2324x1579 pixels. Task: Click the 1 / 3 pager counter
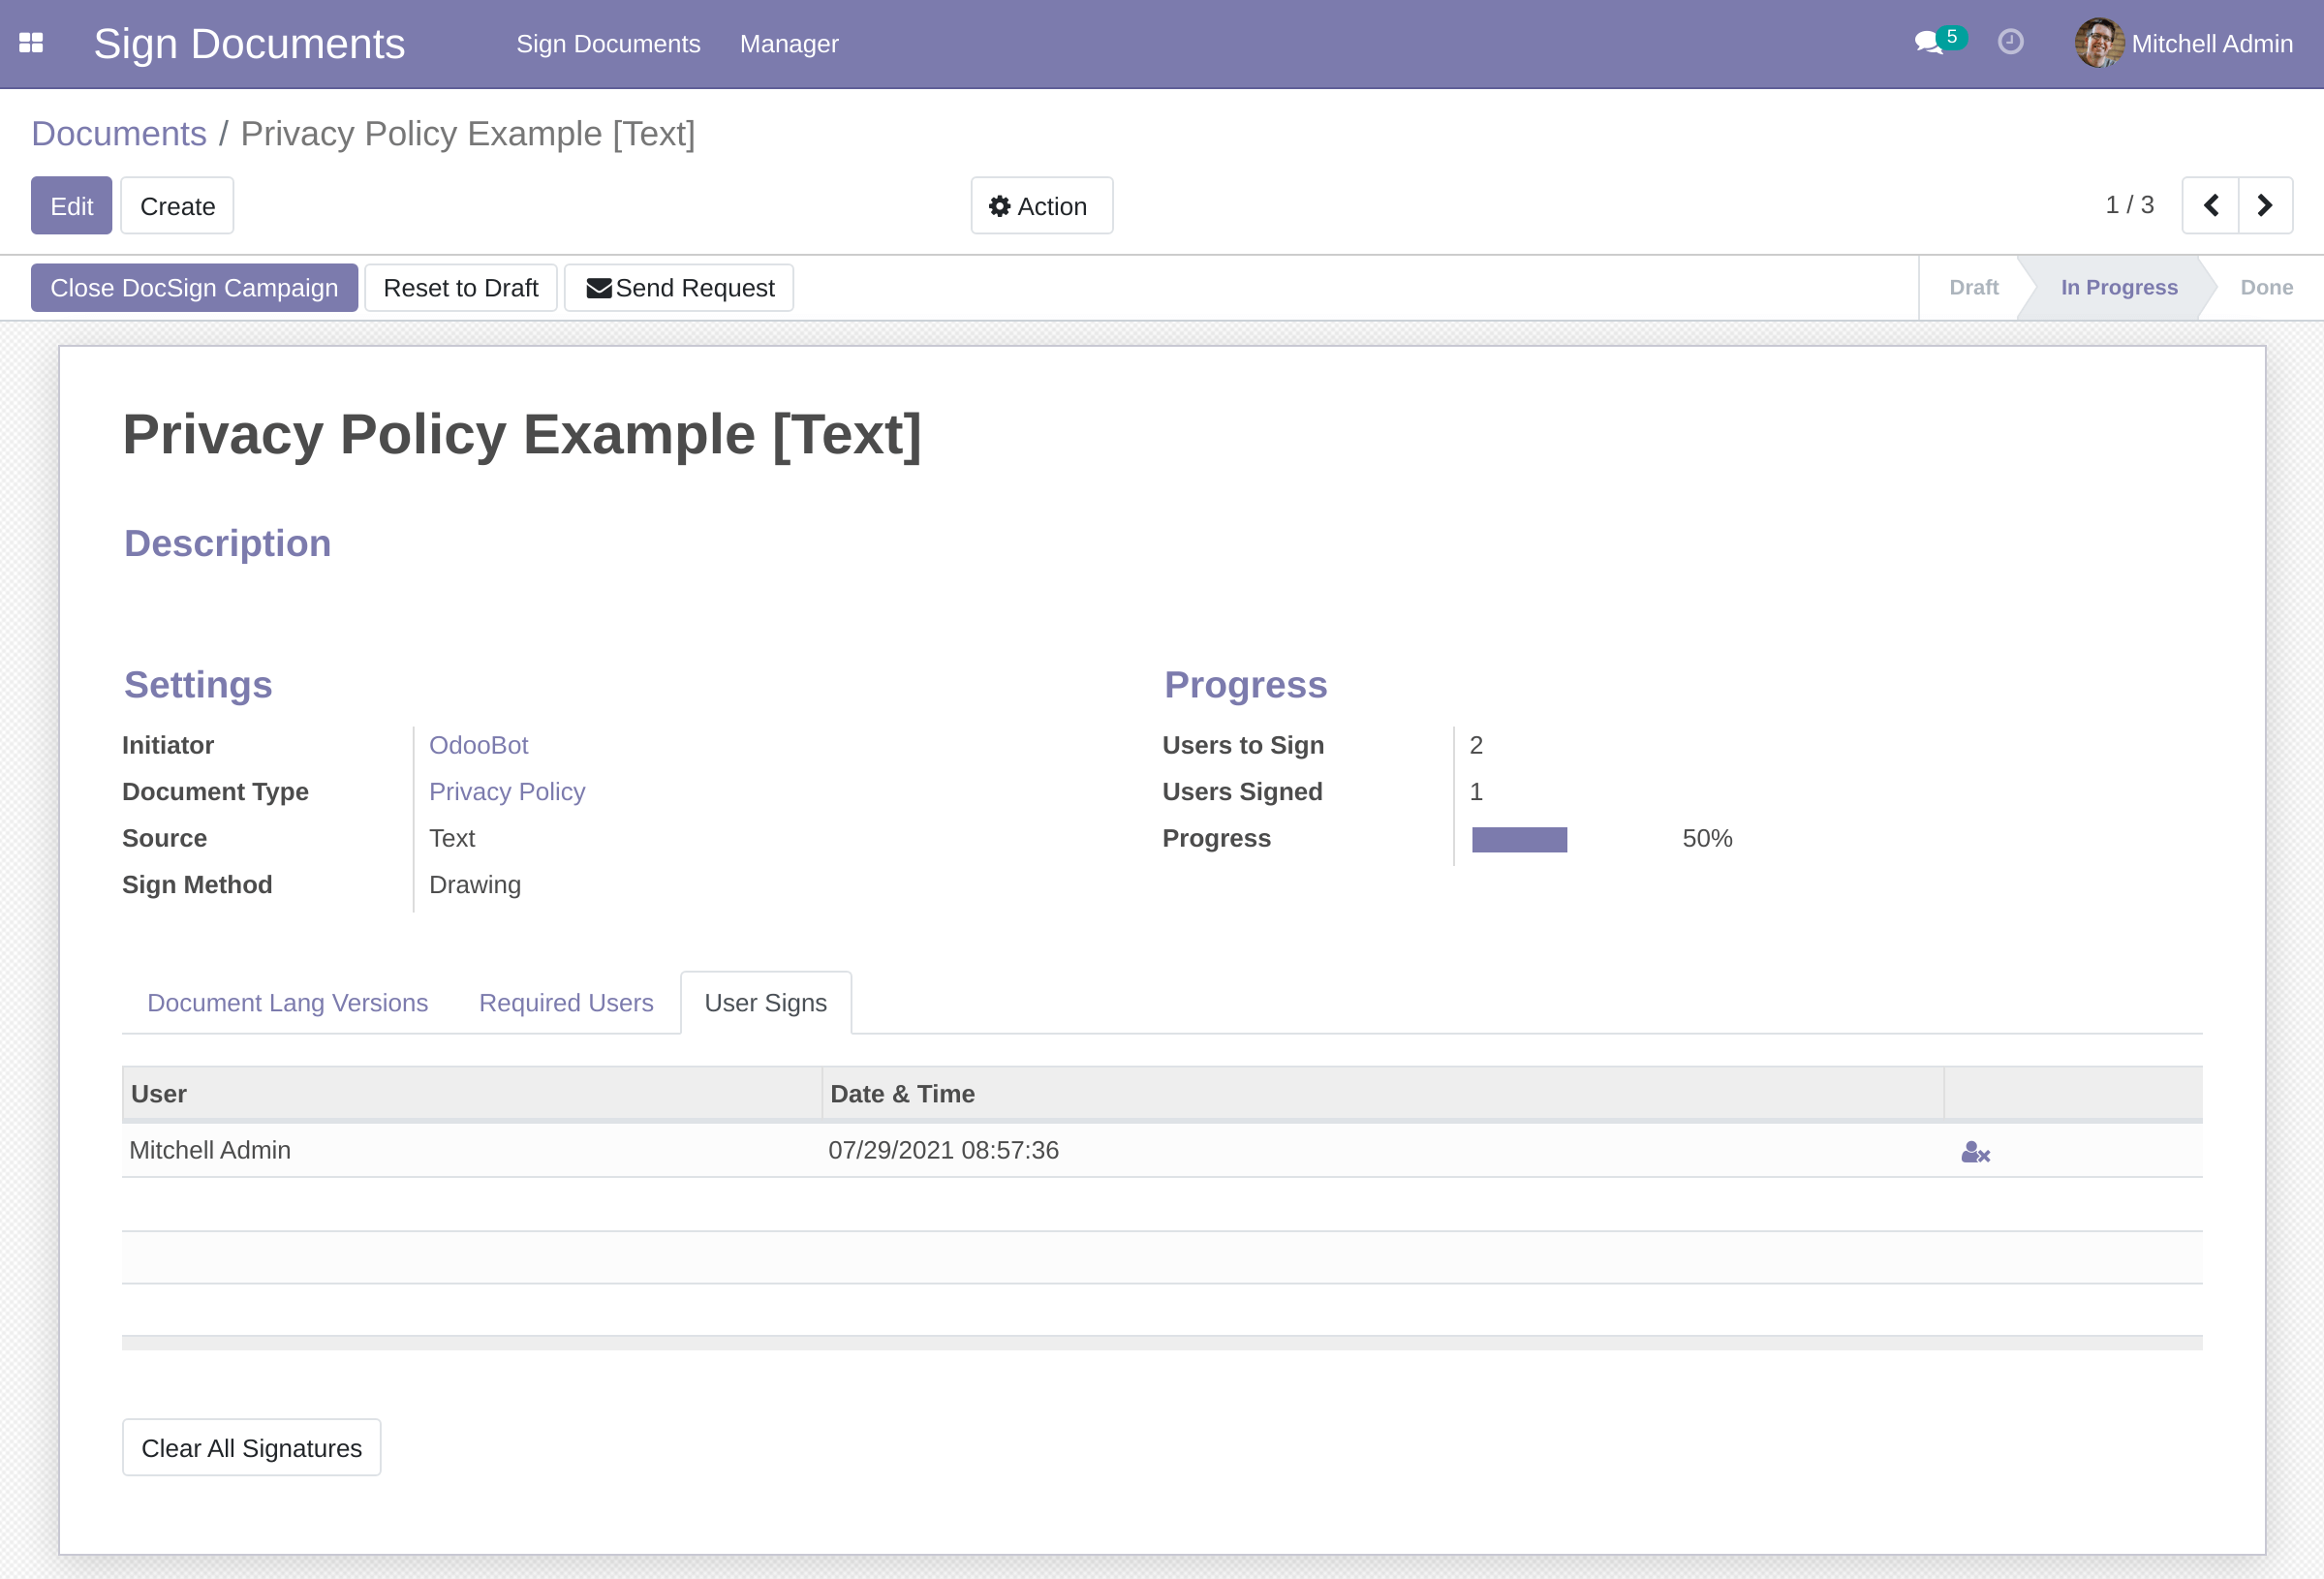[x=2129, y=205]
